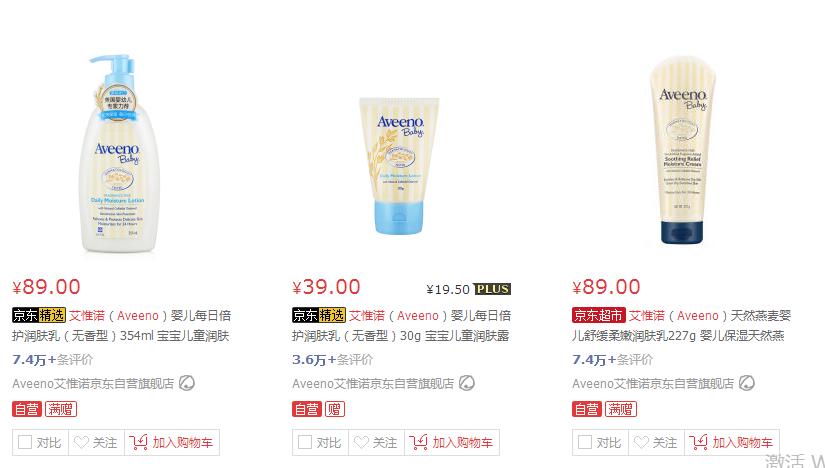Viewport: 825px width, 468px height.
Task: Open the 354ml pump bottle product image
Action: [120, 154]
